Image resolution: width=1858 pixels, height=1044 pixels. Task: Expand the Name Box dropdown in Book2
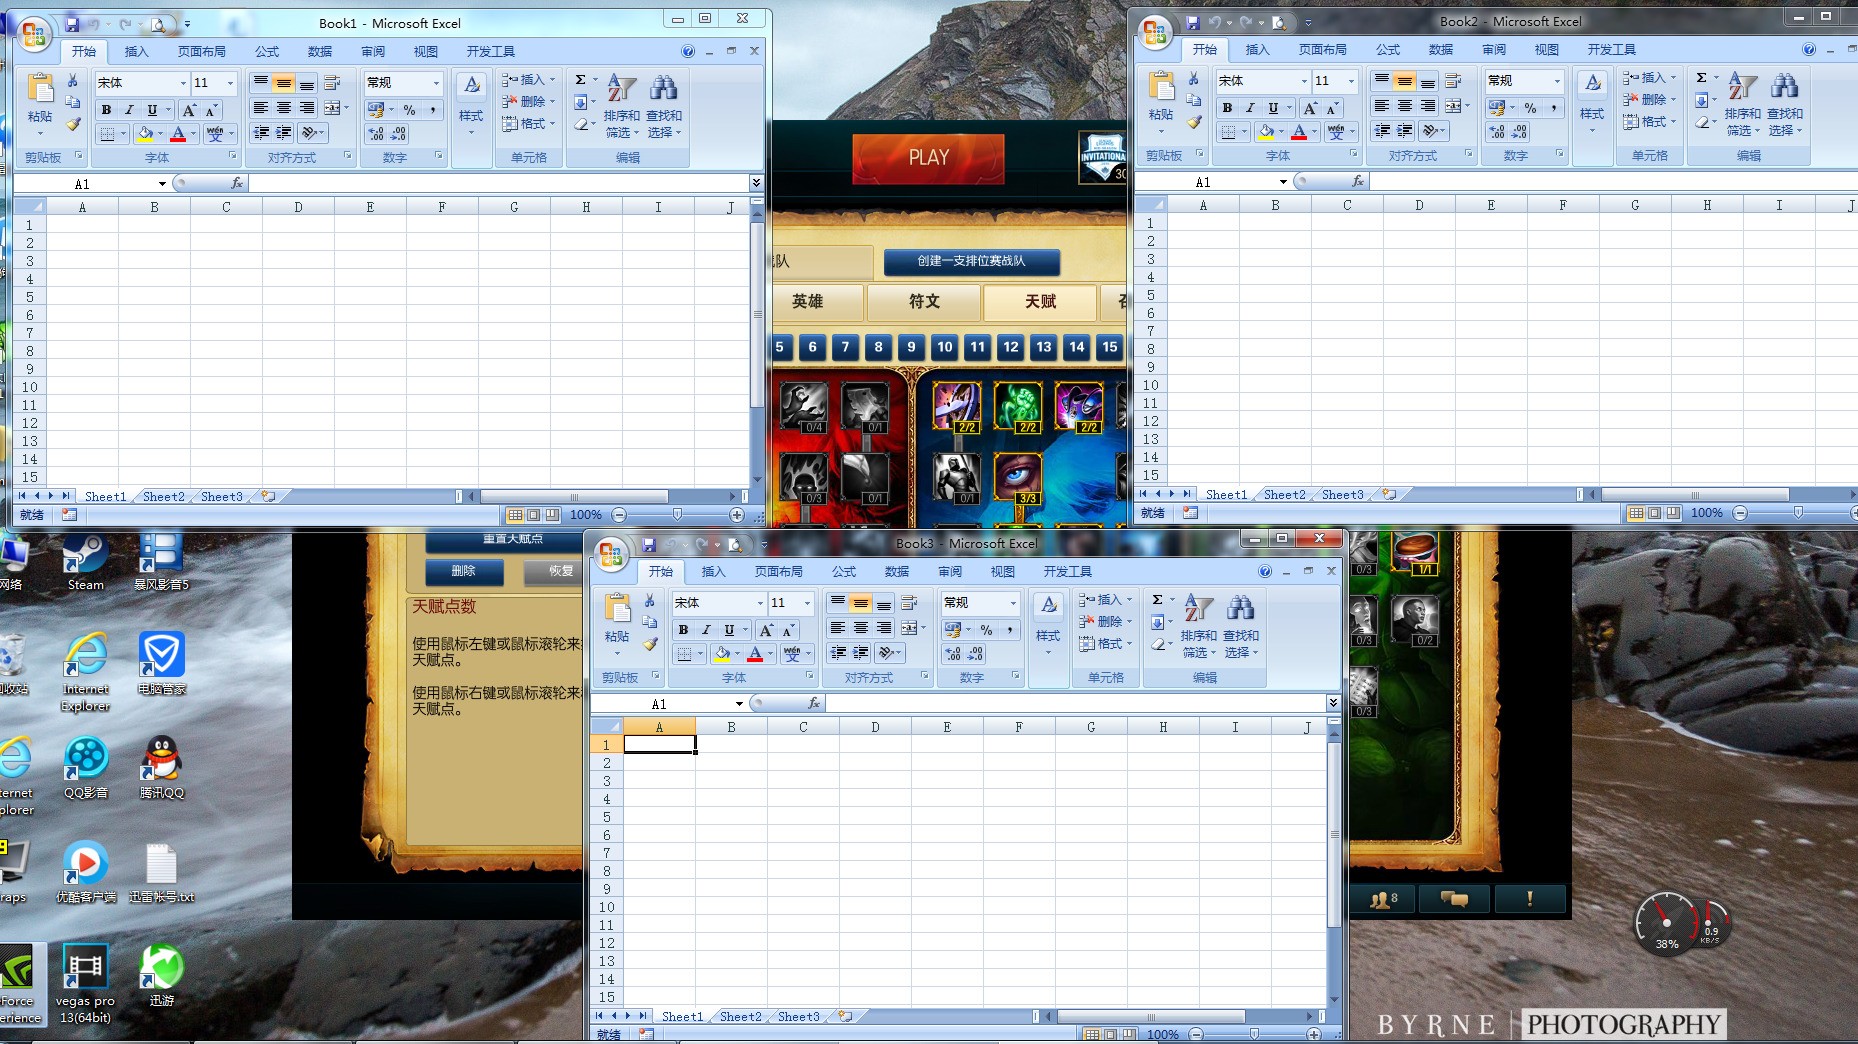[x=1283, y=182]
